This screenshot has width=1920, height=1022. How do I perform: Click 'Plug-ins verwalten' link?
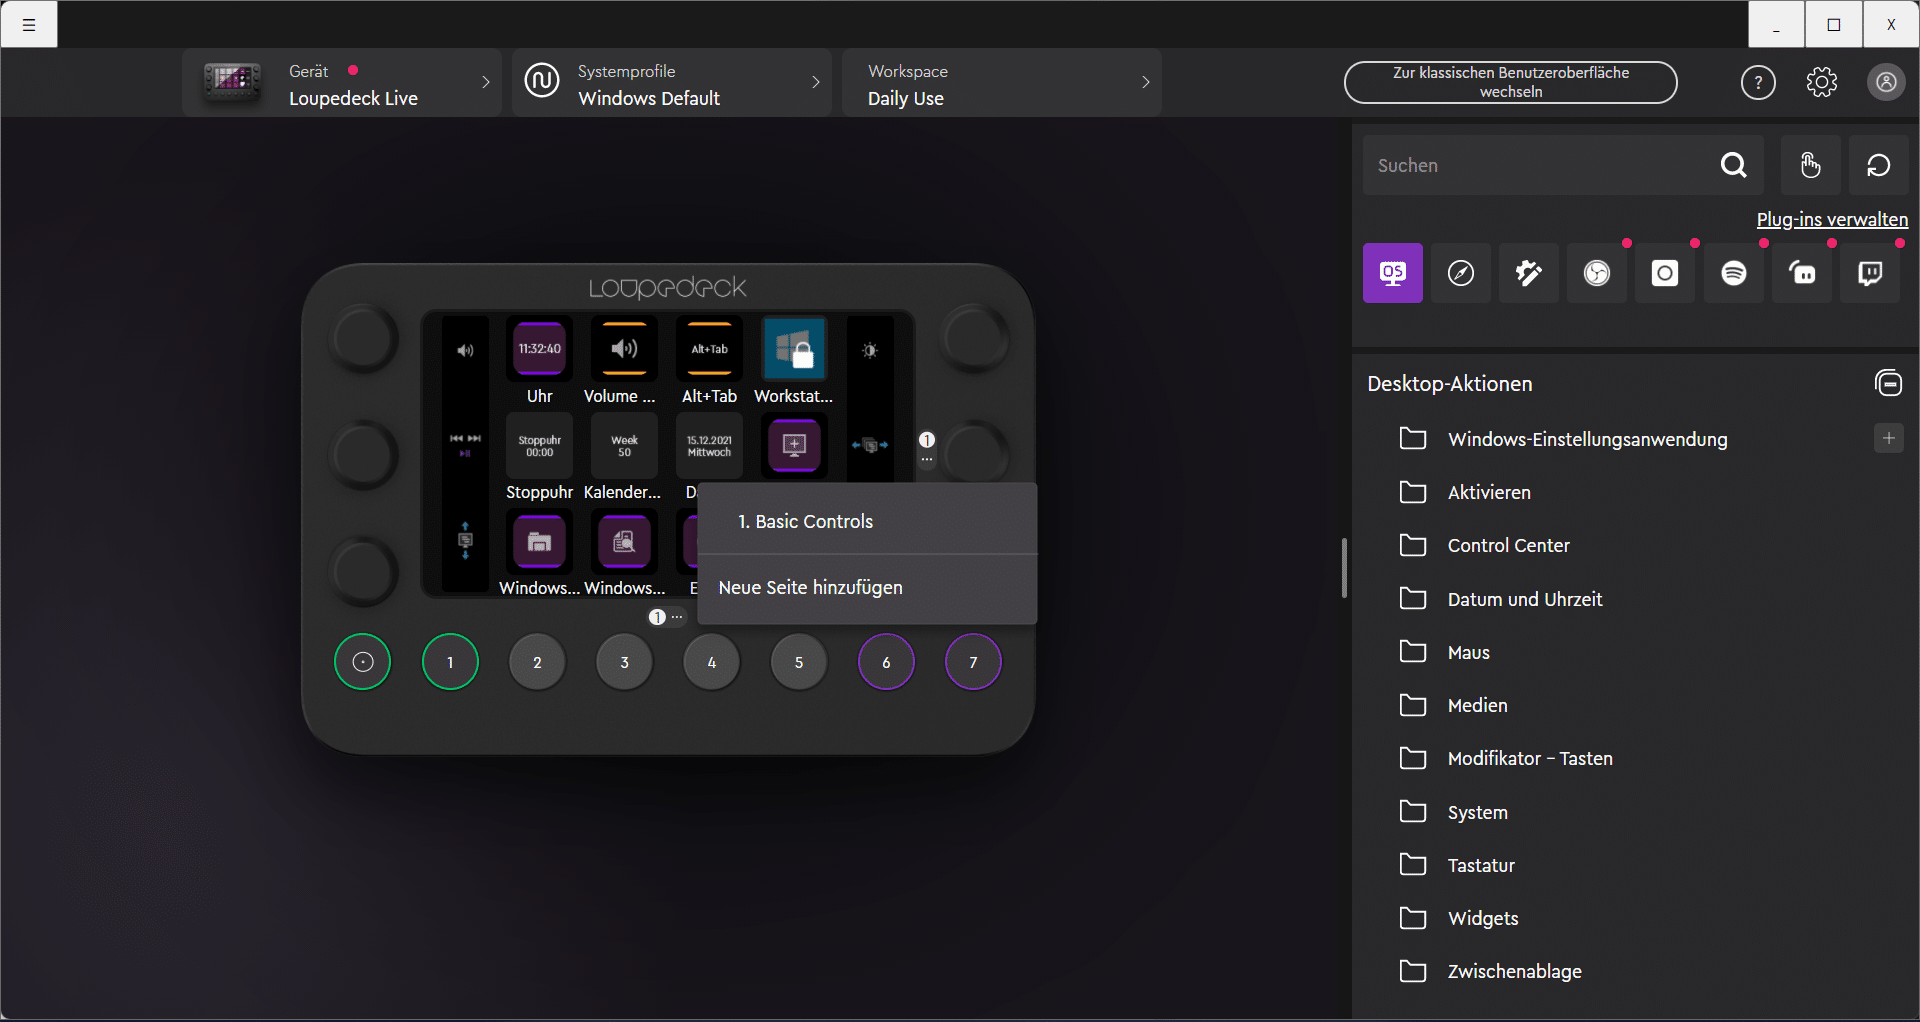1832,219
